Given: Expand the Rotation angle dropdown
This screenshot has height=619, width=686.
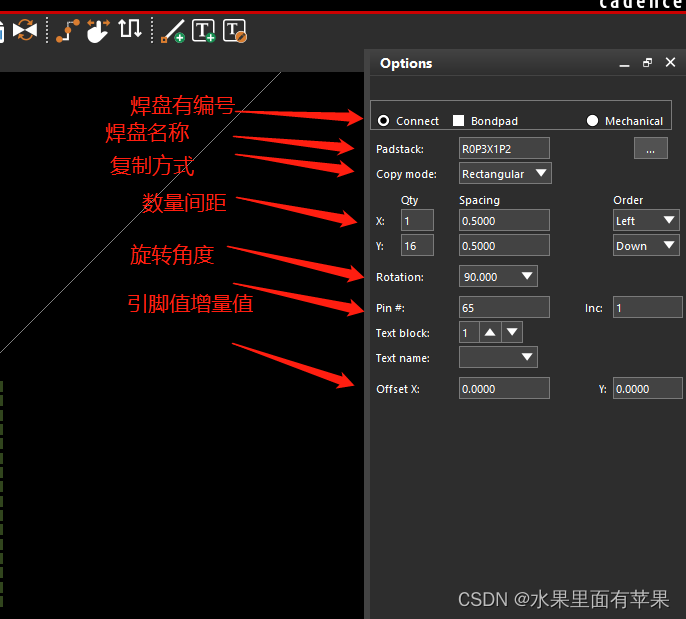Looking at the screenshot, I should (x=498, y=276).
